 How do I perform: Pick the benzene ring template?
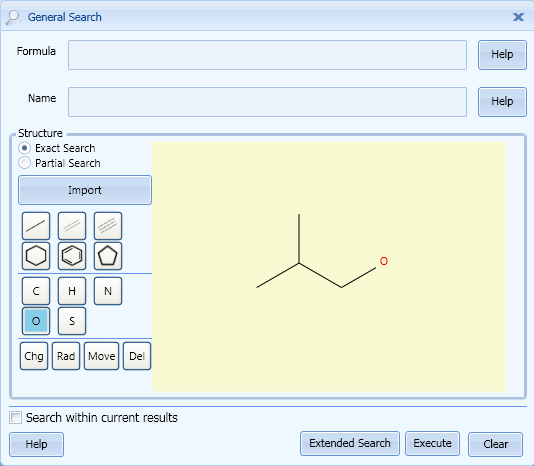pyautogui.click(x=72, y=256)
